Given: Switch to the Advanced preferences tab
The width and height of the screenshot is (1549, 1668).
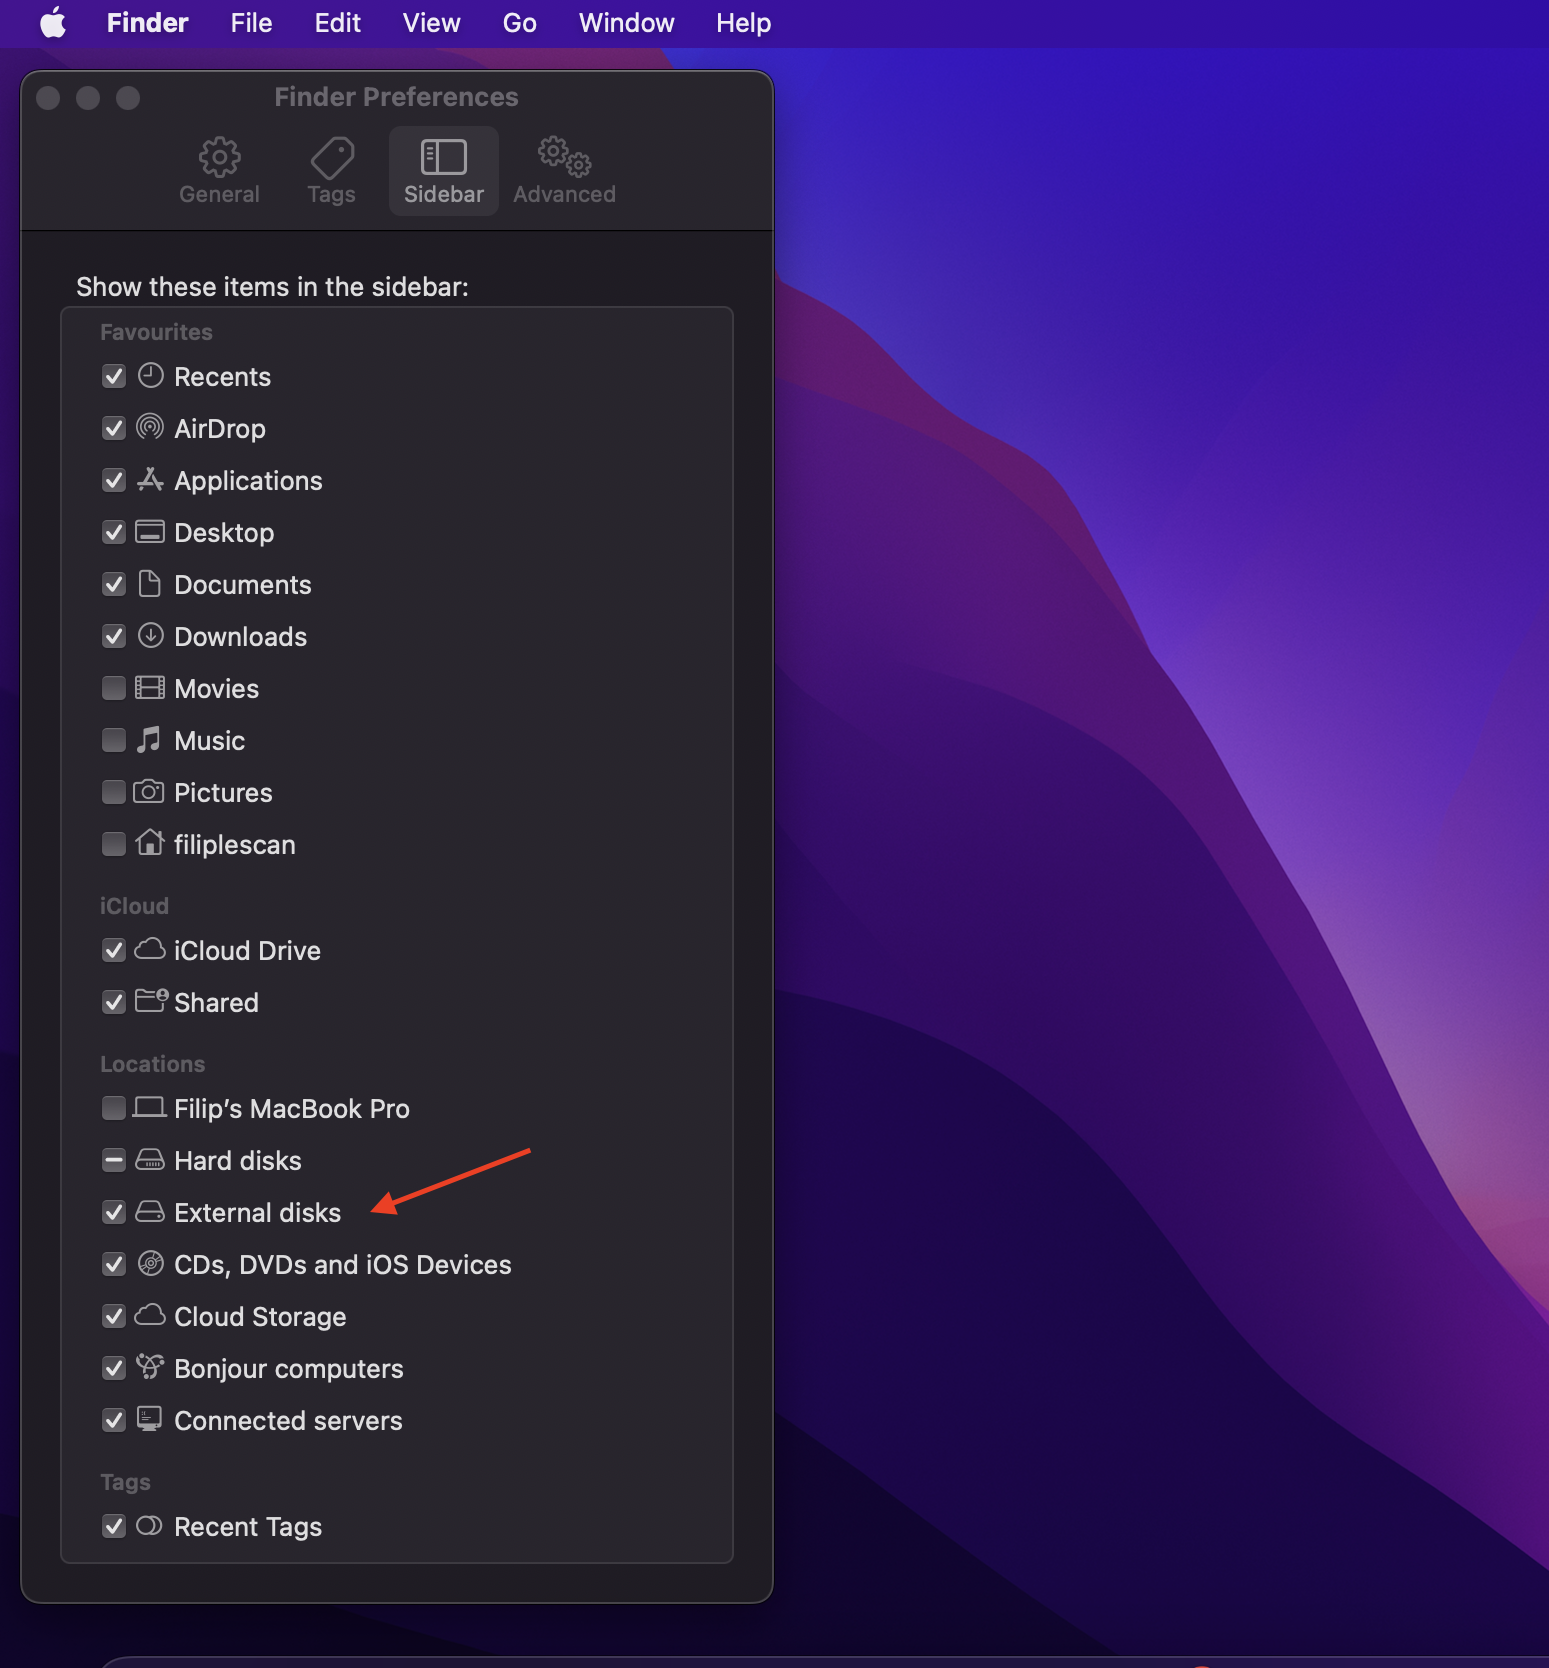Looking at the screenshot, I should (x=564, y=171).
